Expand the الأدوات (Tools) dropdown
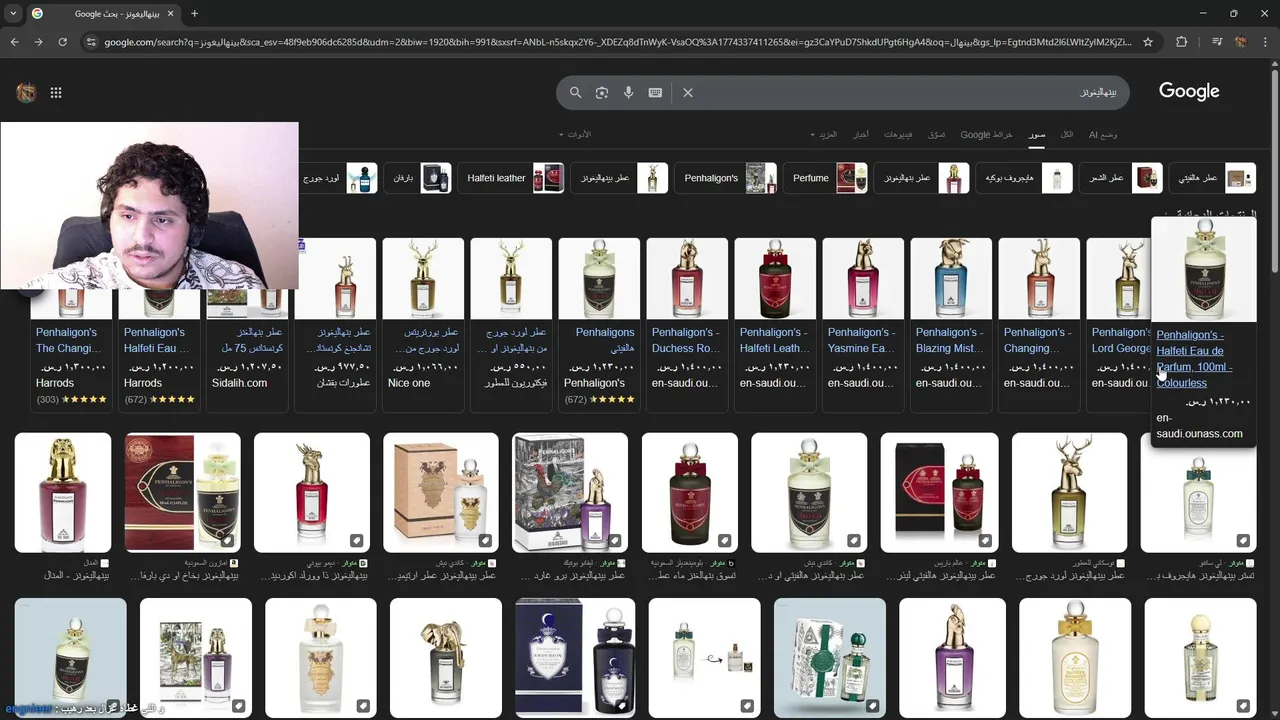Screen dimensions: 1280x720 [x=576, y=134]
